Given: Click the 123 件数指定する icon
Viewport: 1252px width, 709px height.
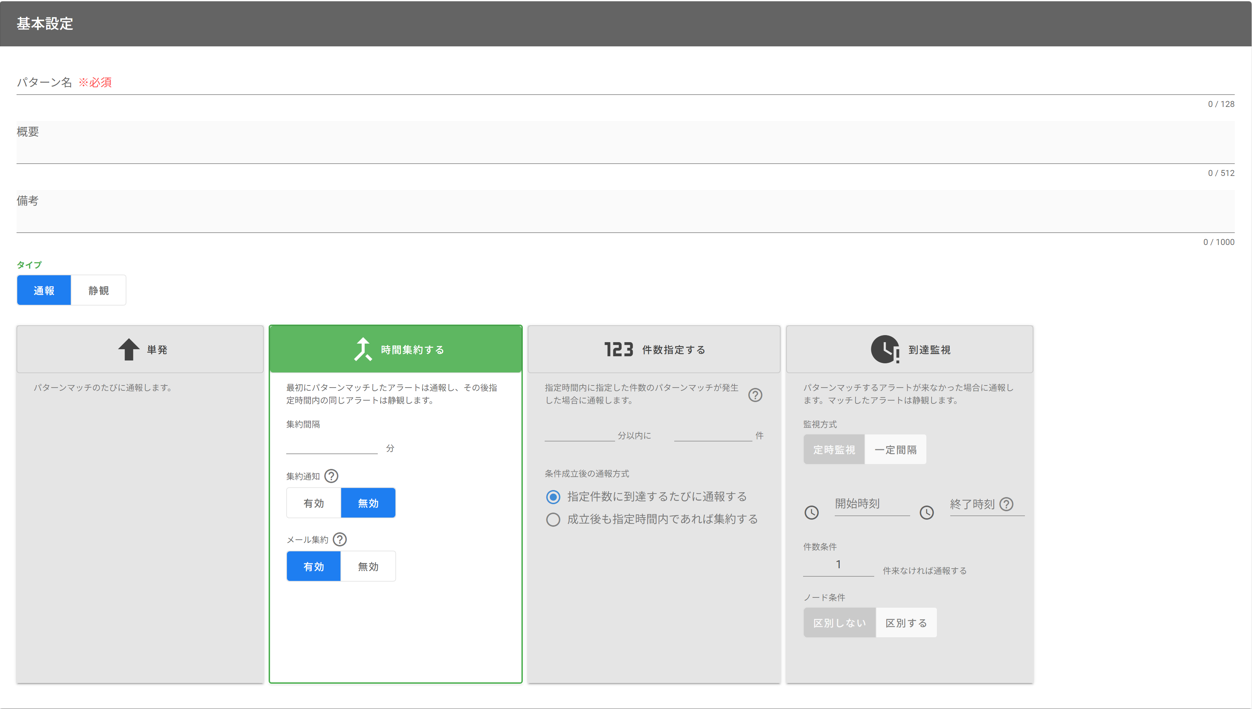Looking at the screenshot, I should point(618,350).
